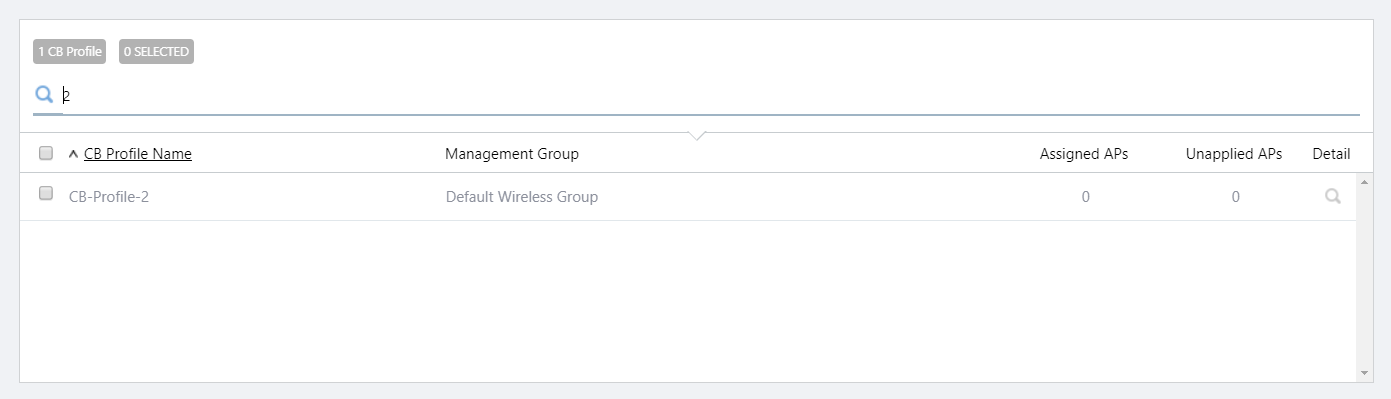Check the CB-Profile-2 row checkbox
The image size is (1391, 399).
(x=46, y=193)
